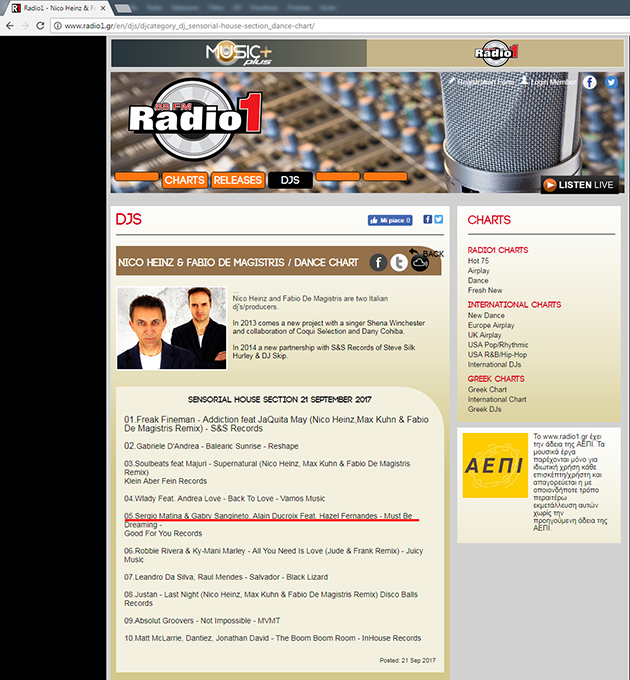Open the Music Plus banner
Viewport: 630px width, 680px height.
(x=239, y=53)
